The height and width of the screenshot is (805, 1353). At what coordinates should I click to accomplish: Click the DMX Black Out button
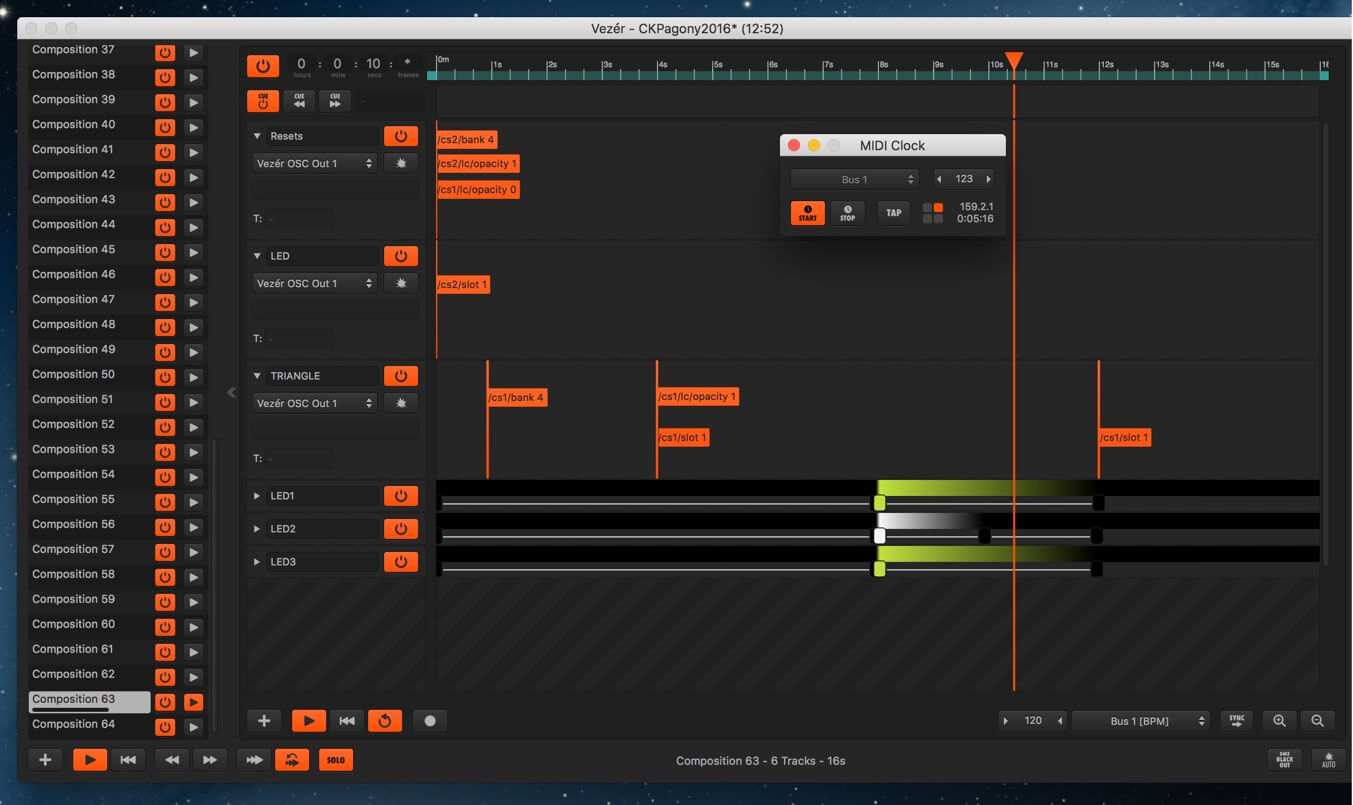[x=1285, y=760]
